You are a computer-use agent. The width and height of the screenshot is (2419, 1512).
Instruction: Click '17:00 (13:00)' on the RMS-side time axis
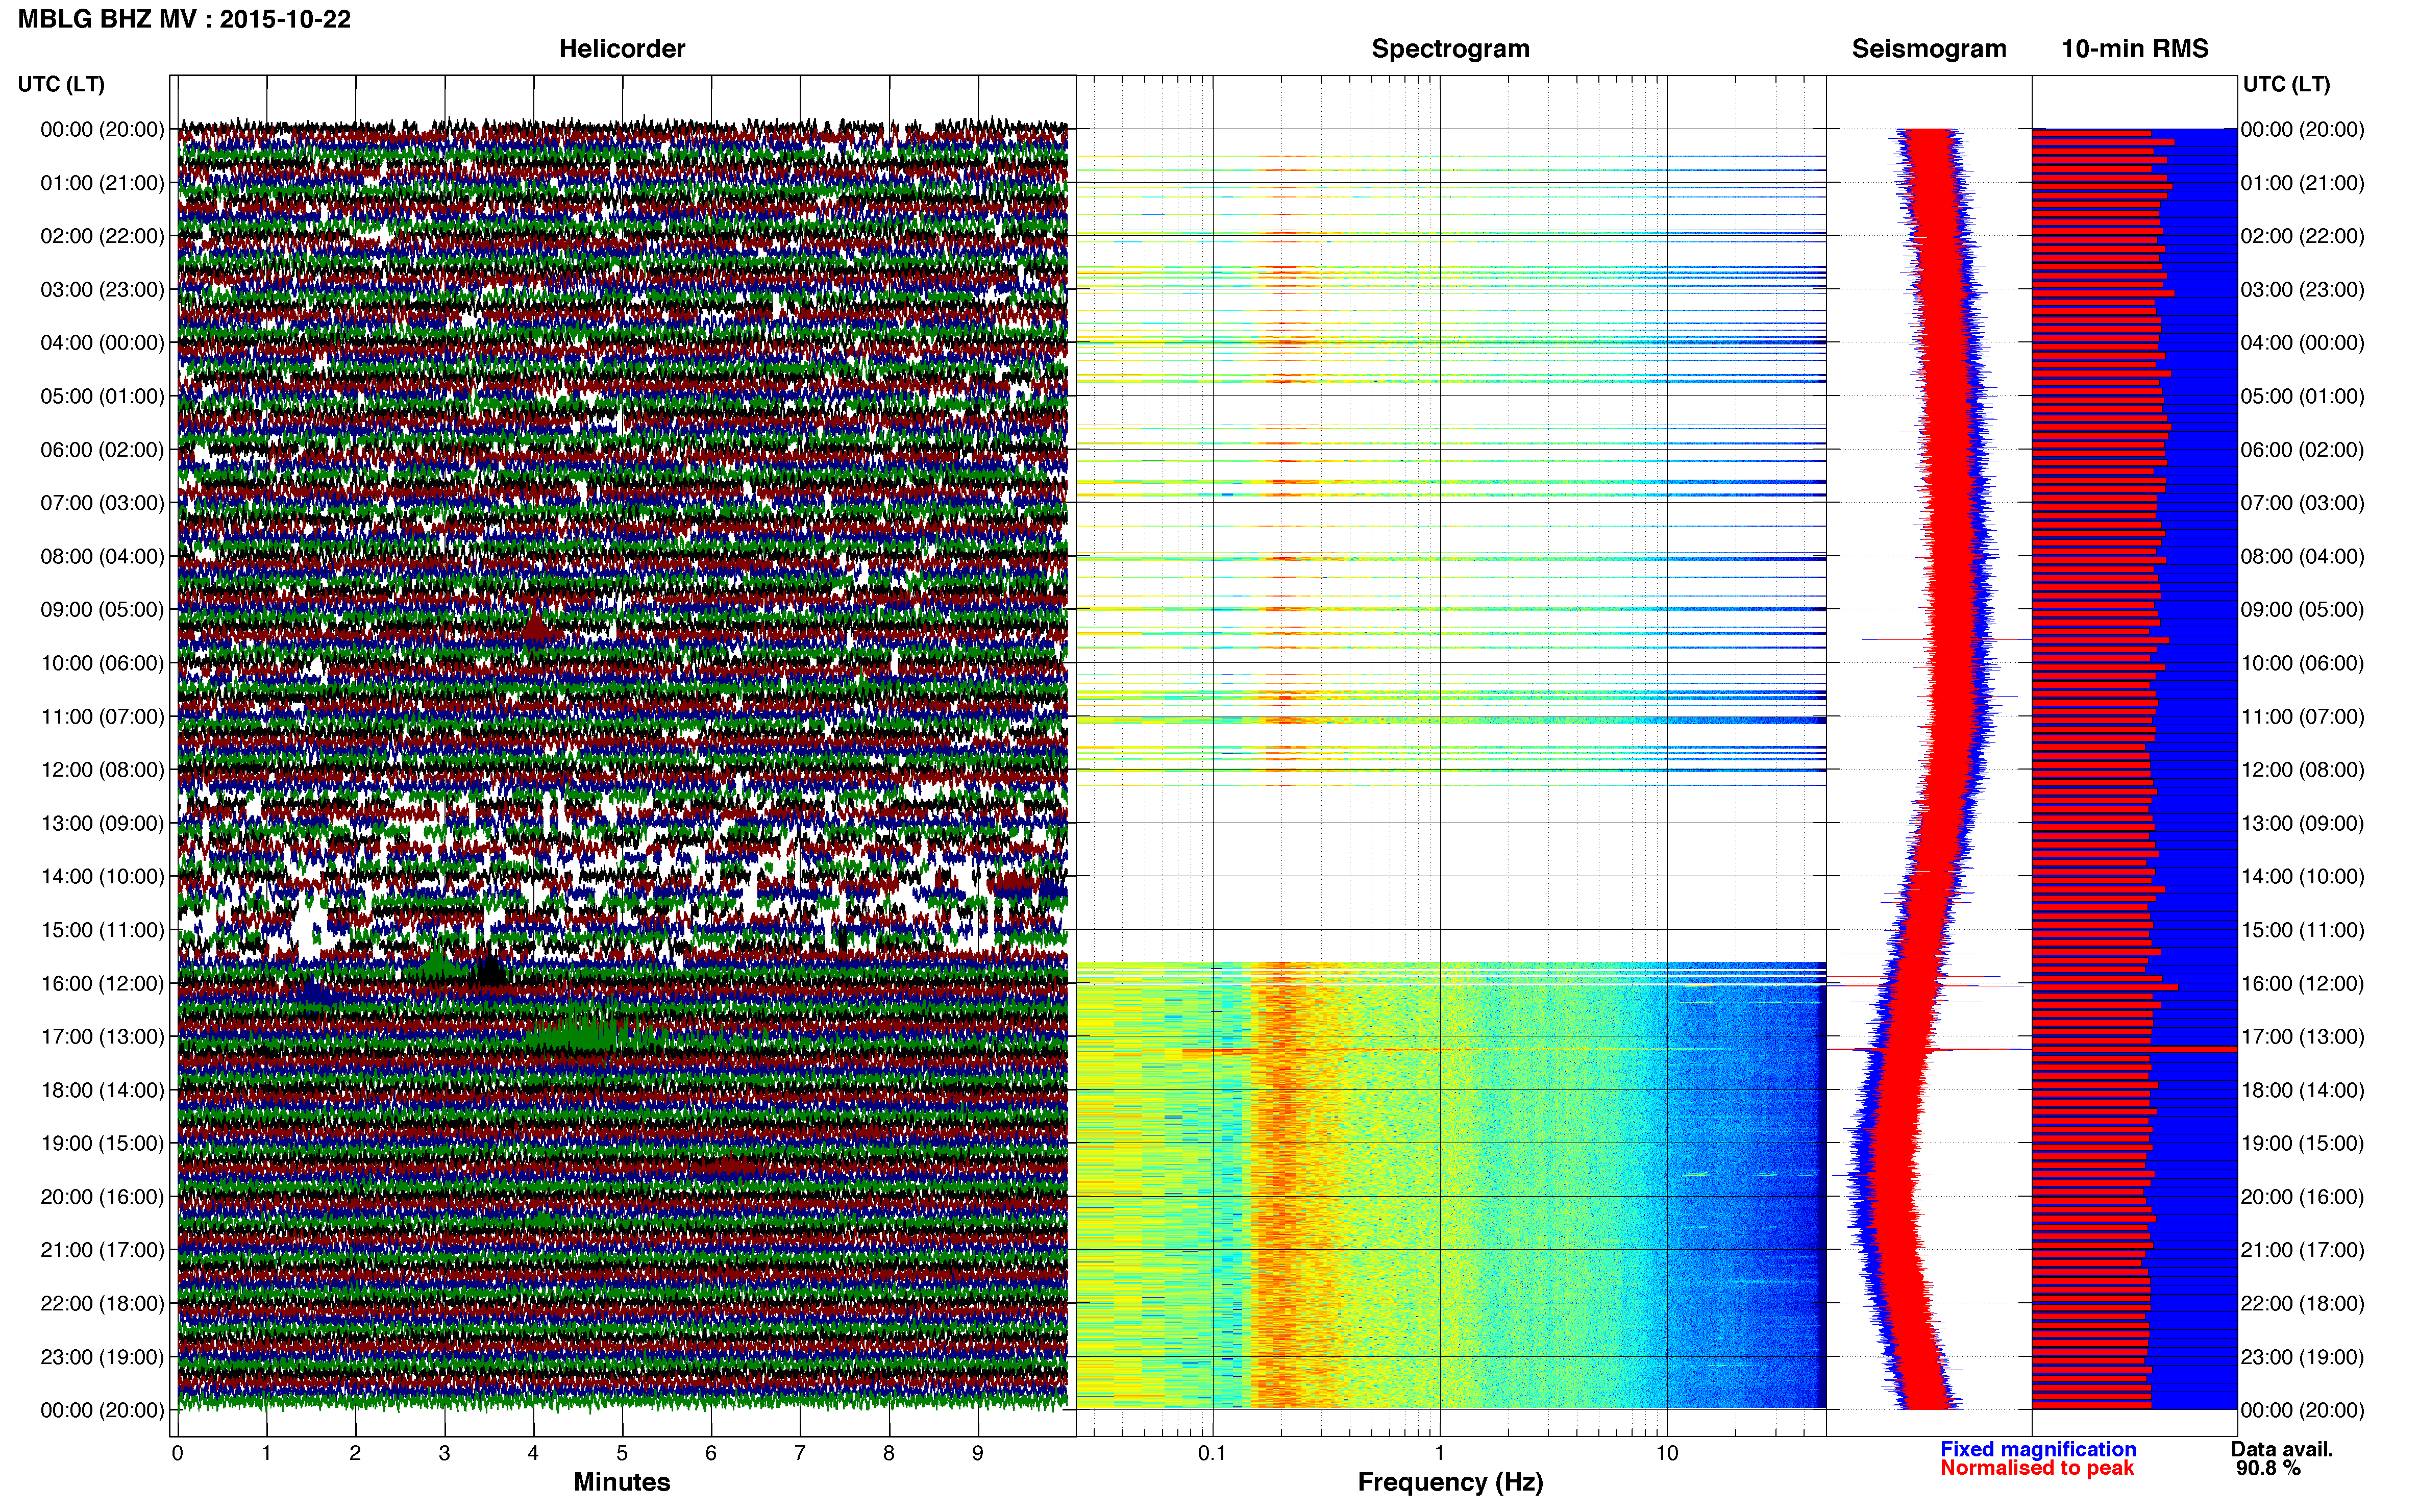pyautogui.click(x=2303, y=1037)
